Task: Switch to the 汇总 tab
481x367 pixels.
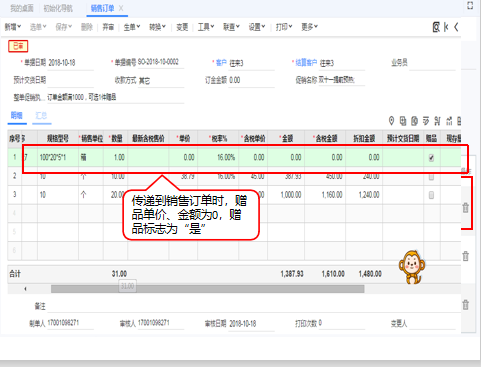Action: [x=41, y=116]
